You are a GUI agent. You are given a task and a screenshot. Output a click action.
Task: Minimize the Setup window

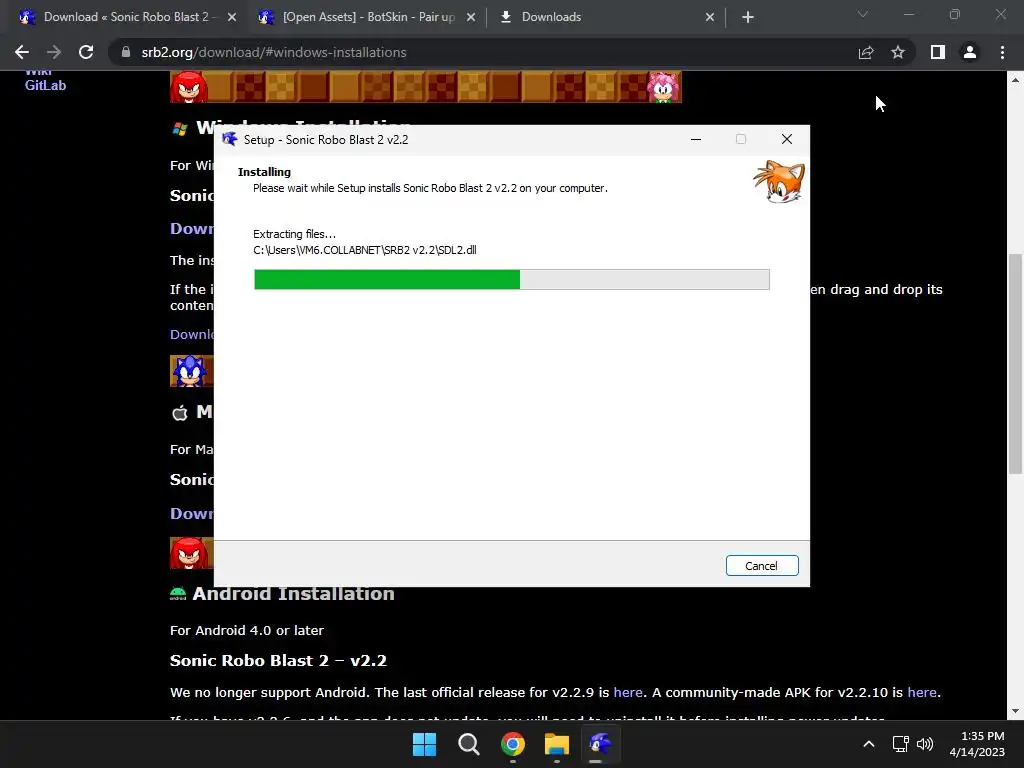coord(696,139)
